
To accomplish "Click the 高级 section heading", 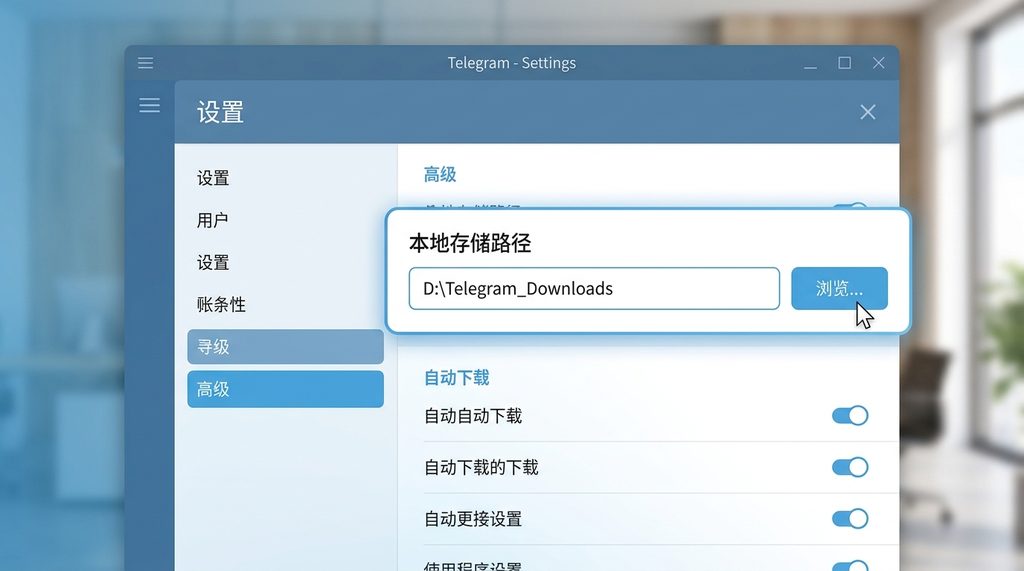I will (440, 174).
